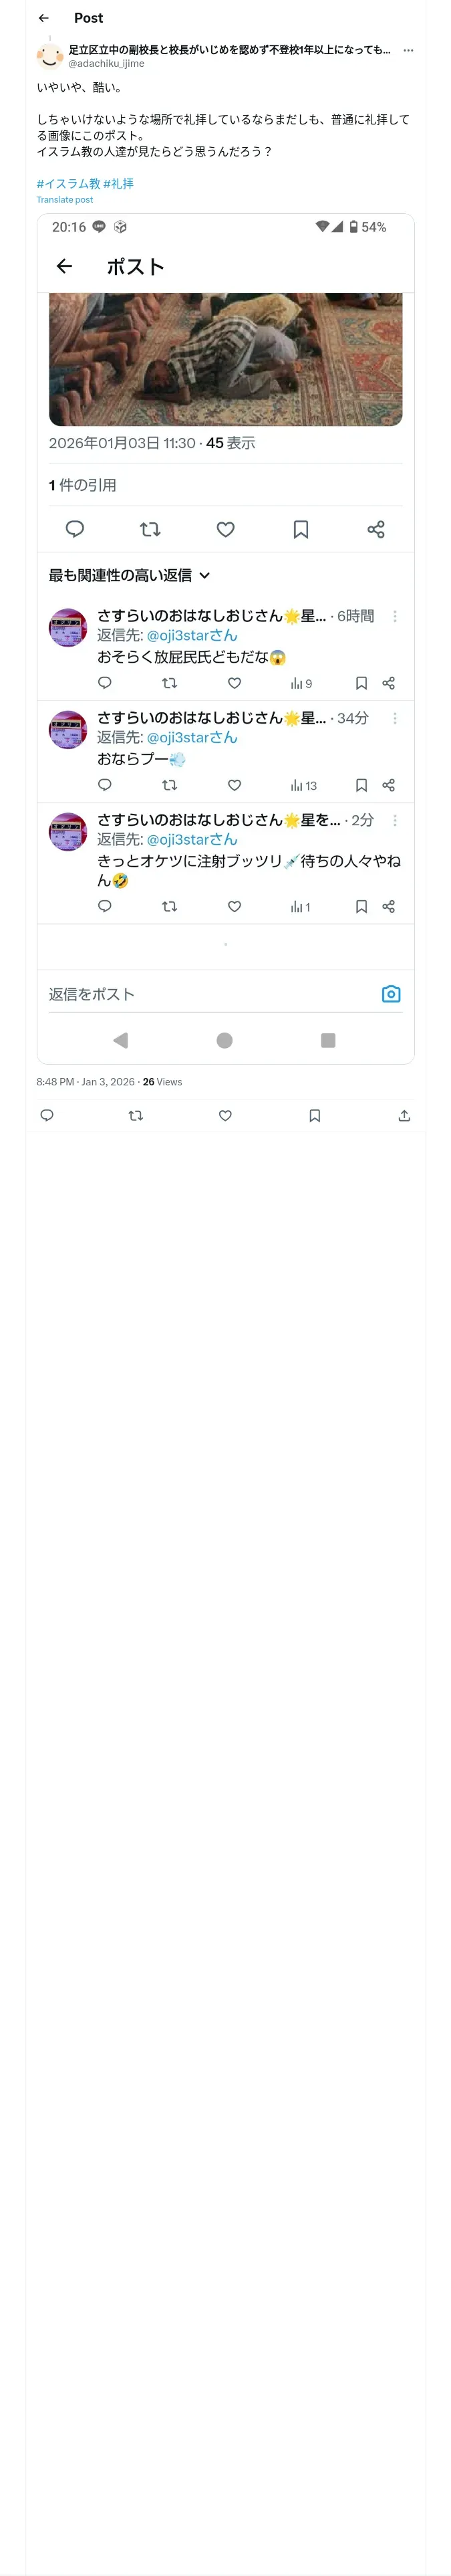Open the three-dot menu beside the post author
The height and width of the screenshot is (2576, 451).
(x=408, y=50)
